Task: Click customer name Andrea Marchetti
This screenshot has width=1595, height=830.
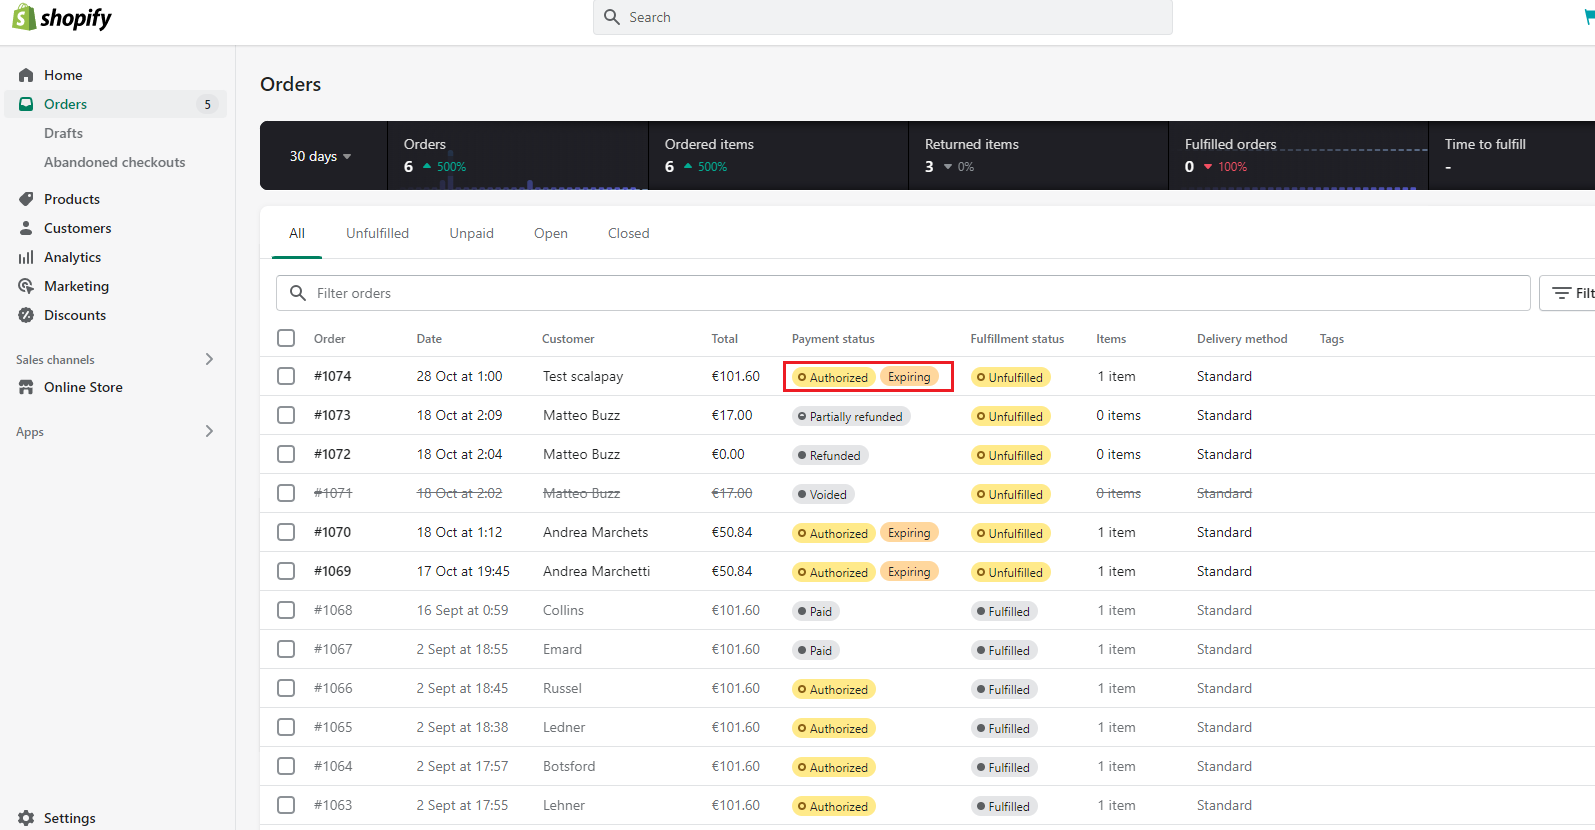Action: pyautogui.click(x=596, y=571)
